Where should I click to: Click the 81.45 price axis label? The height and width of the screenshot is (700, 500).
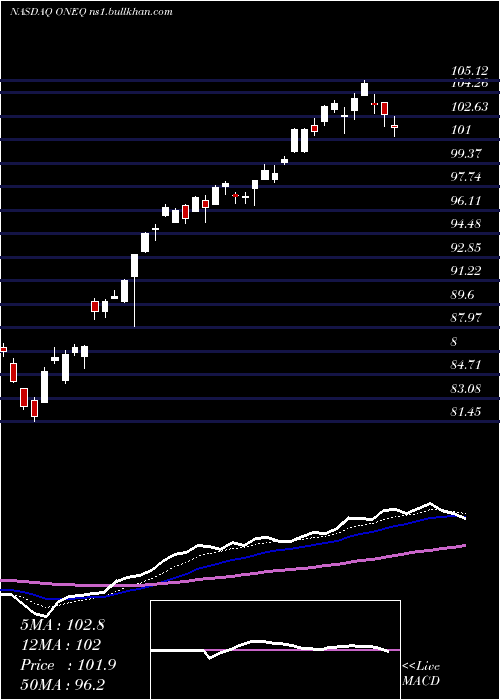coord(466,412)
